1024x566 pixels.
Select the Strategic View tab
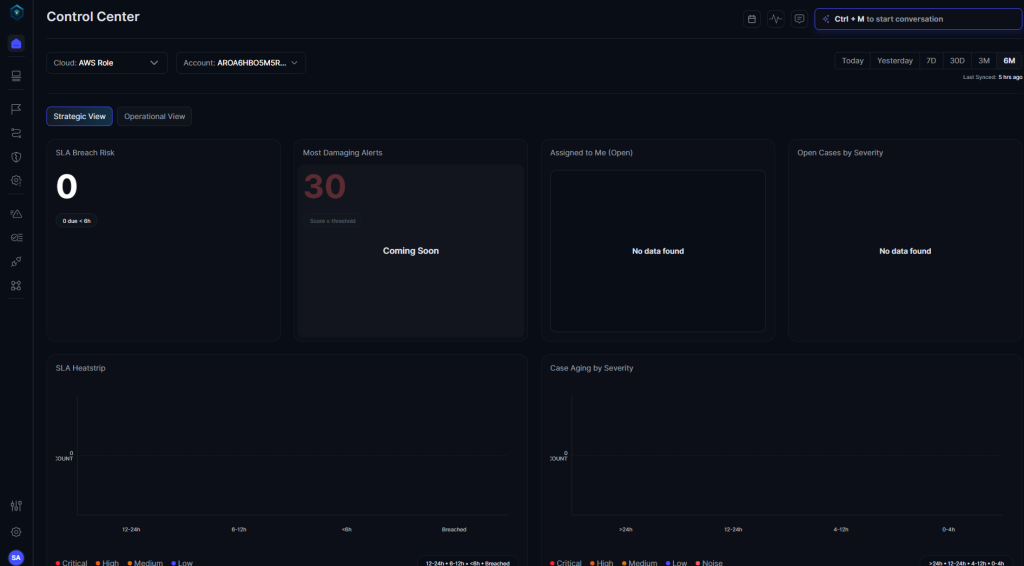(x=79, y=116)
